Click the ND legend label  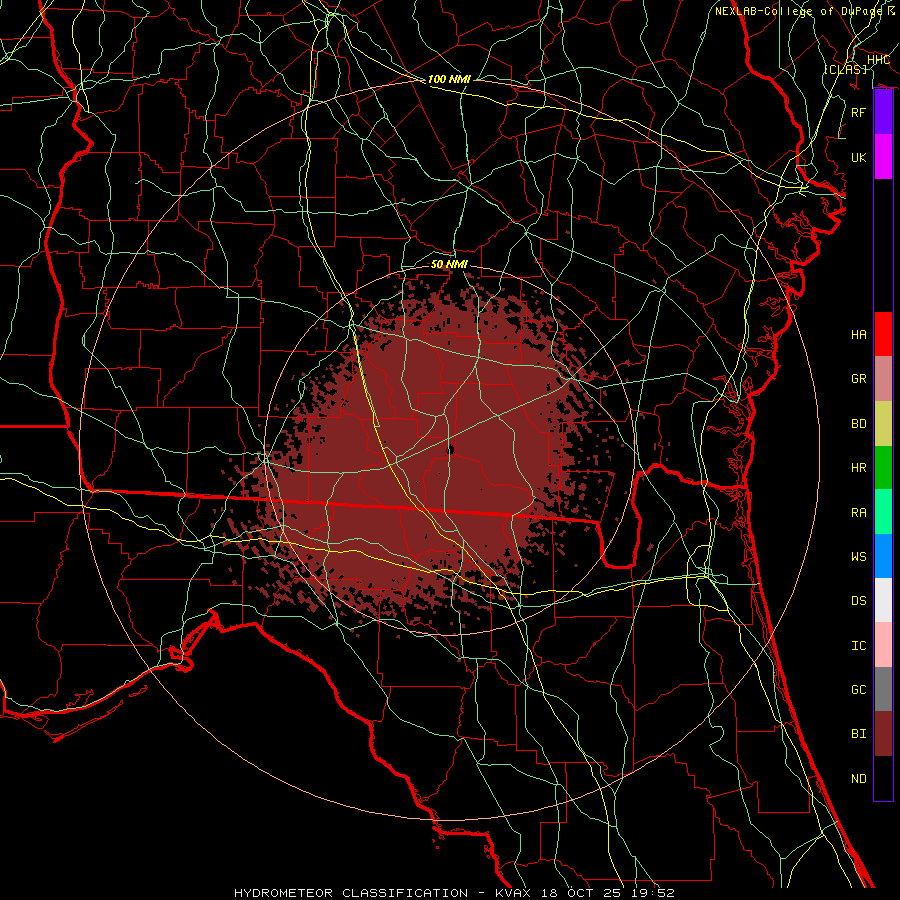[x=858, y=779]
